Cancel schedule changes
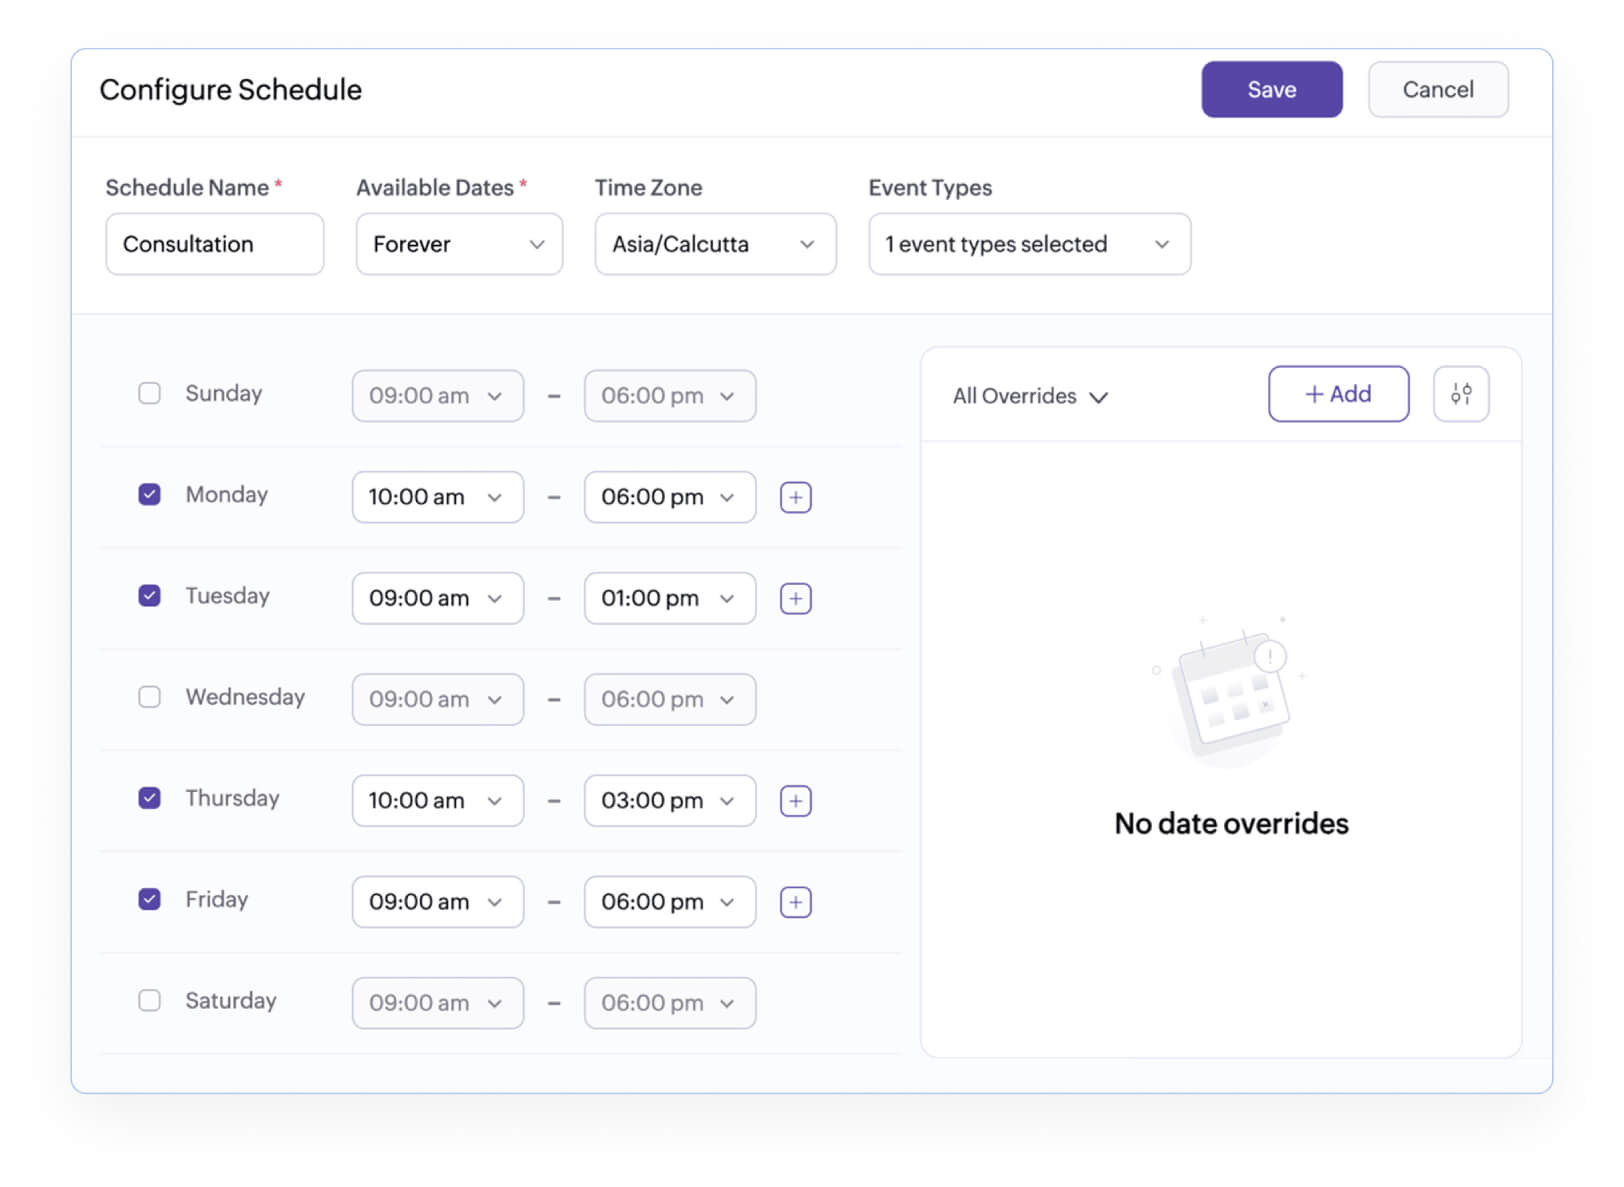 pos(1438,89)
